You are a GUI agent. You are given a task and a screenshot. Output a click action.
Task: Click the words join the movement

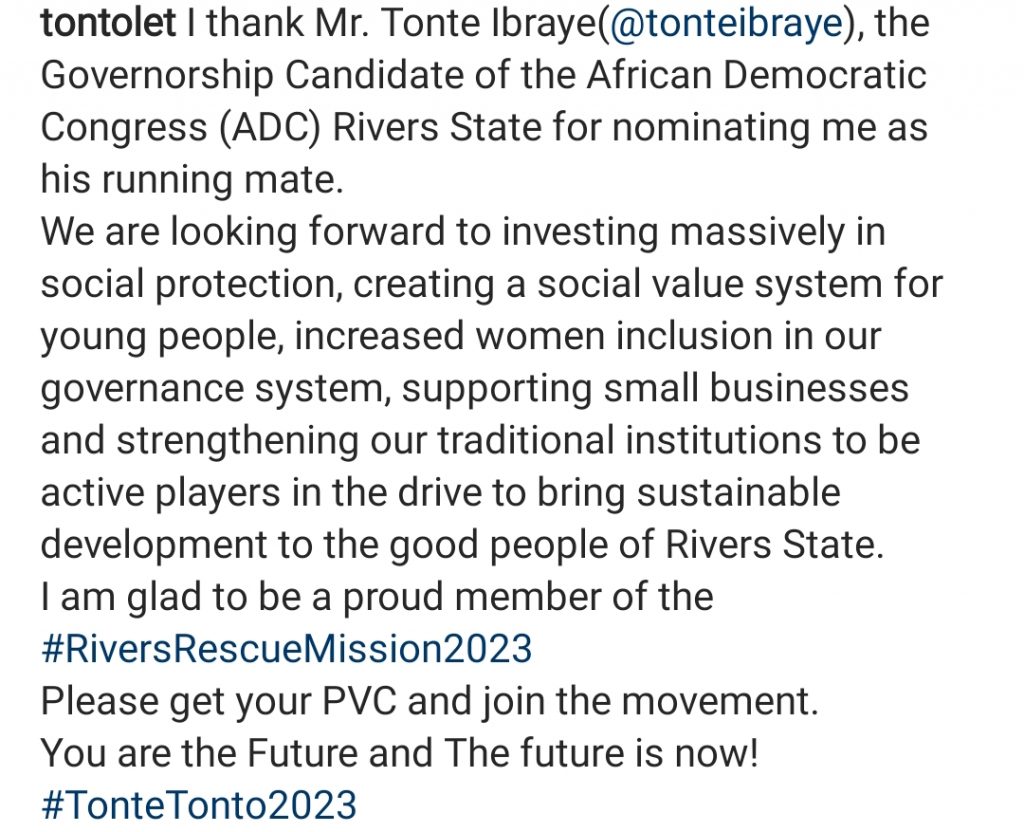[650, 701]
